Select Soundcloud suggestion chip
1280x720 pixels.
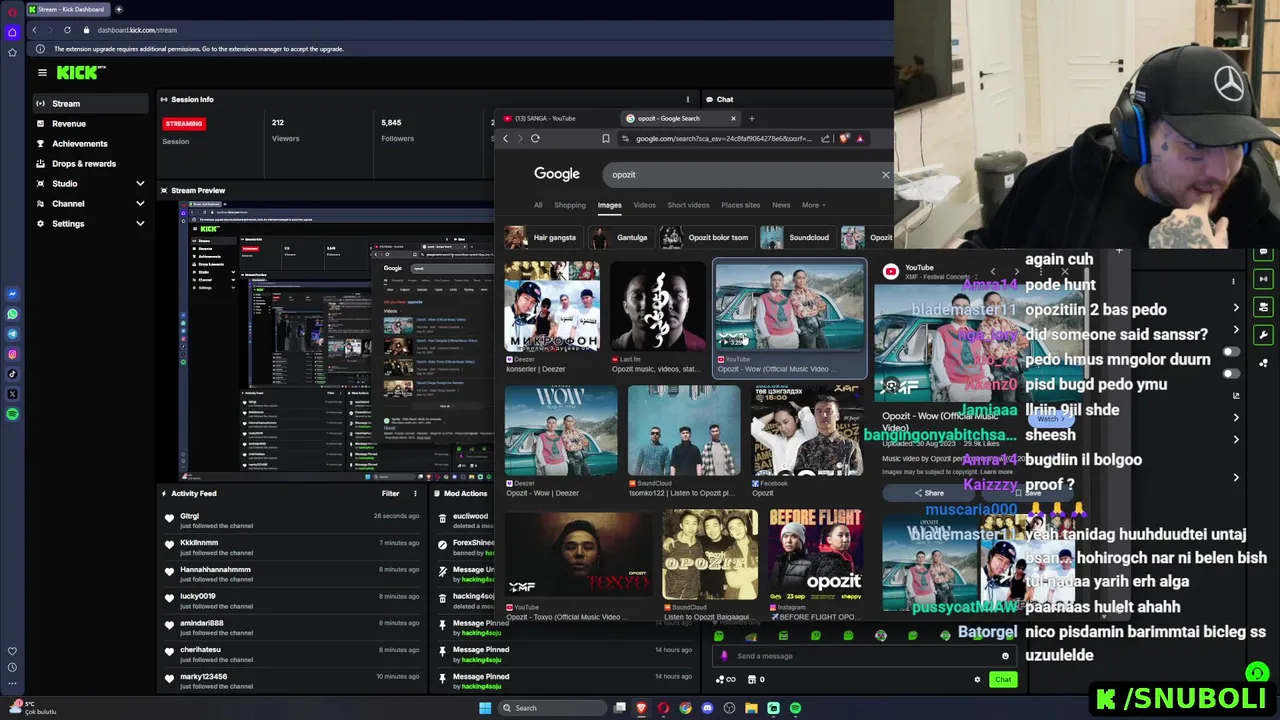click(797, 238)
